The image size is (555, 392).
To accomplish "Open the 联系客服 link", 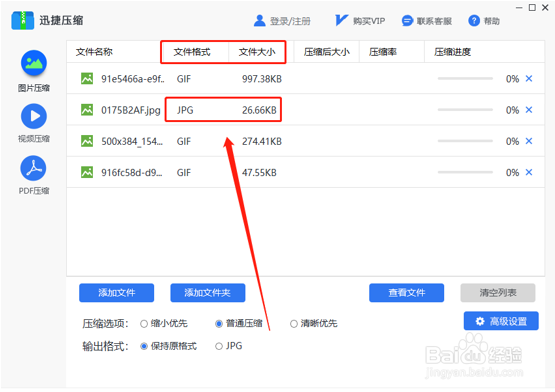I will (434, 21).
